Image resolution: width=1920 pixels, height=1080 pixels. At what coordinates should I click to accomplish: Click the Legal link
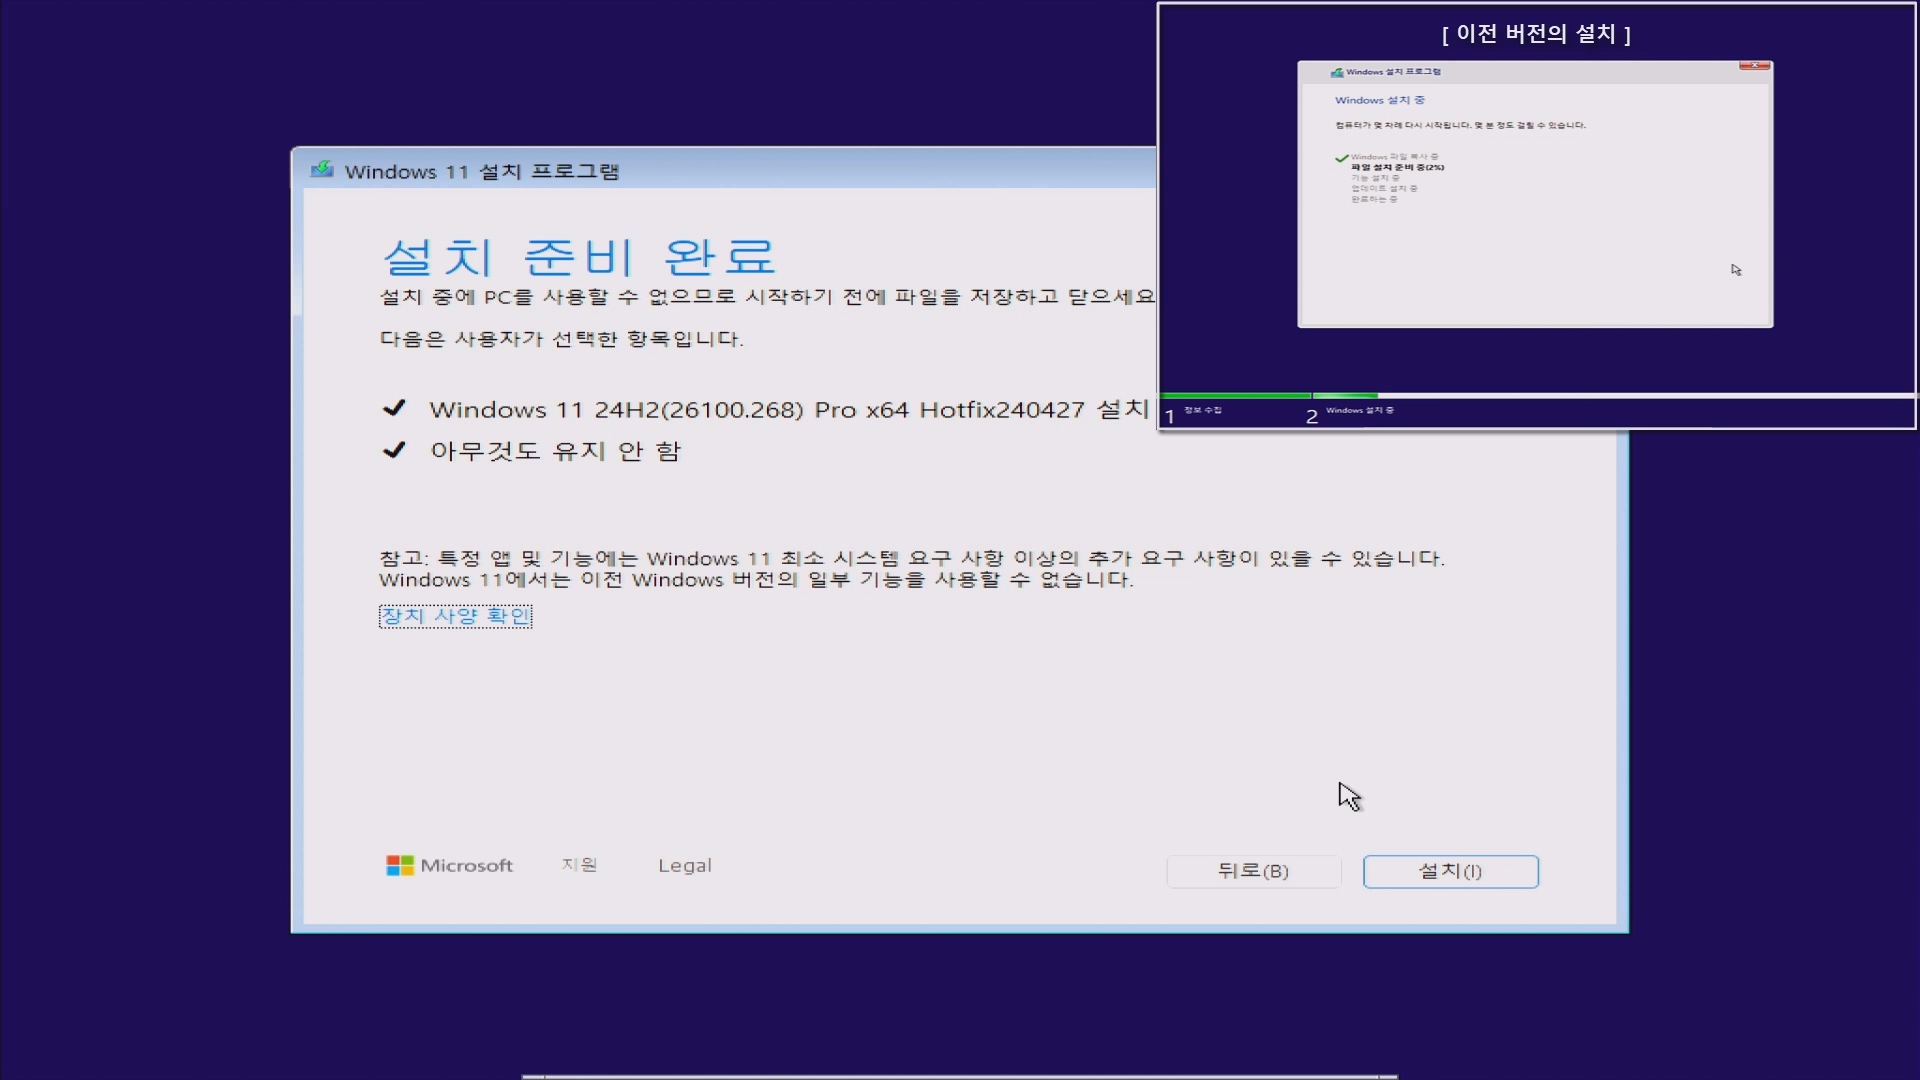[684, 866]
